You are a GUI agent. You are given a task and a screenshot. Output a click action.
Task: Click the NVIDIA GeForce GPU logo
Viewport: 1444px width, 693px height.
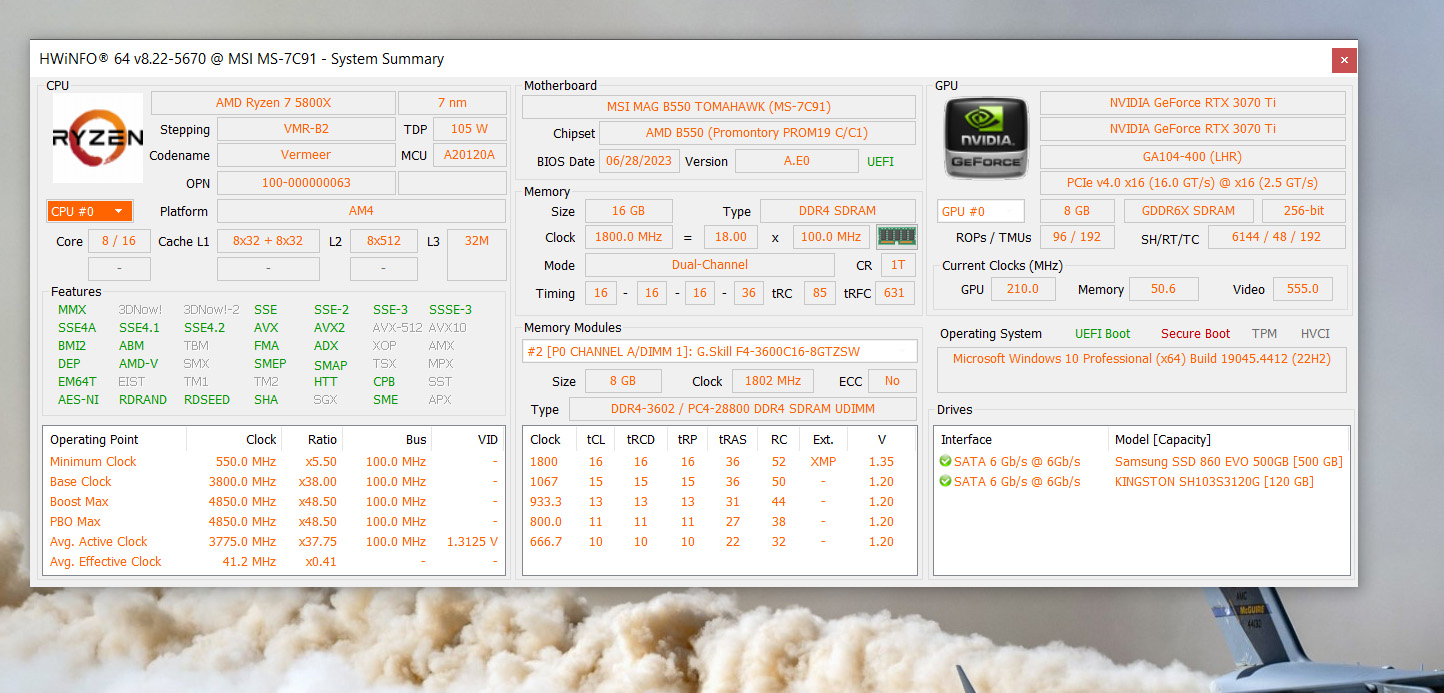[x=985, y=139]
